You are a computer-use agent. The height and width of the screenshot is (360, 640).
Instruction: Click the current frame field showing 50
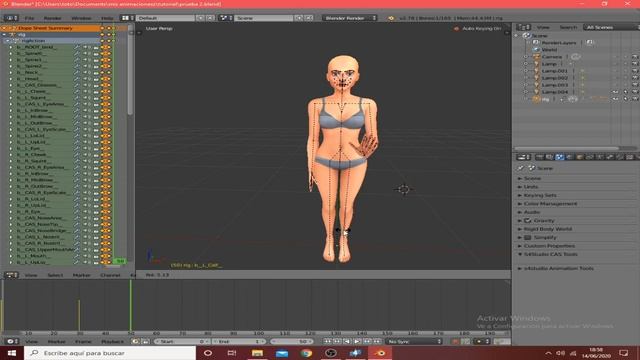point(291,342)
